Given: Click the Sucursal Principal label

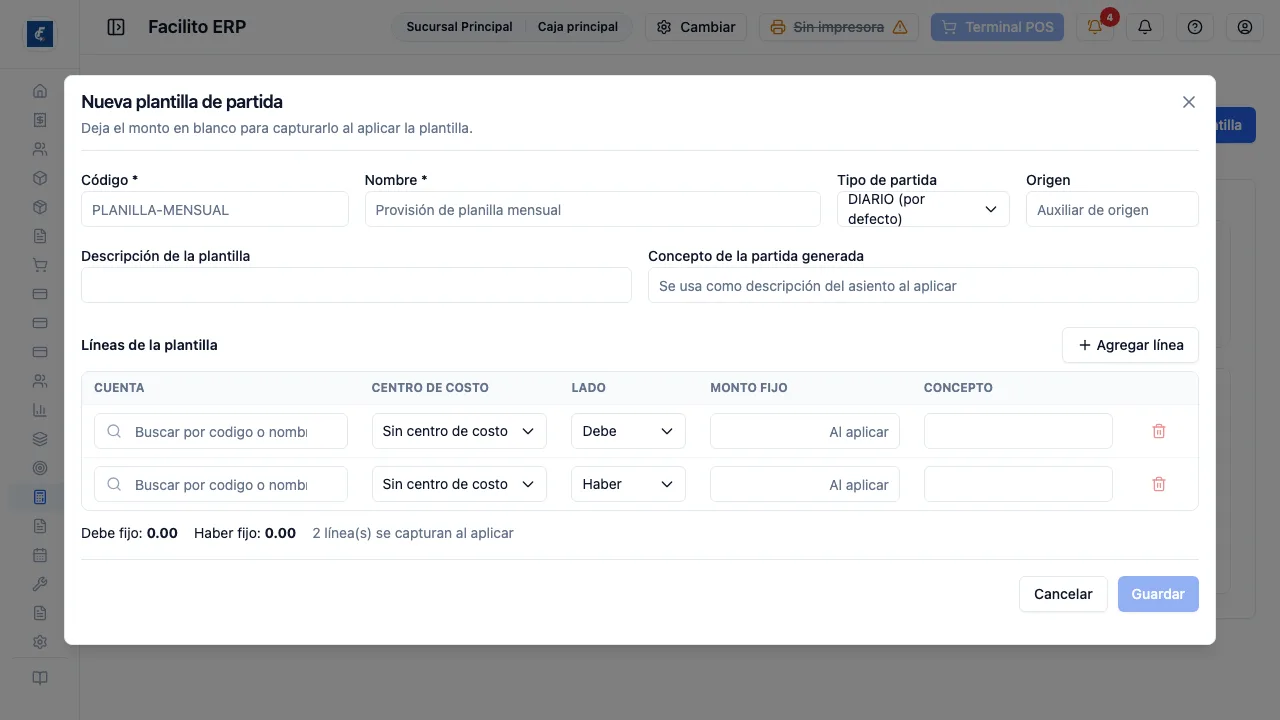Looking at the screenshot, I should tap(459, 27).
